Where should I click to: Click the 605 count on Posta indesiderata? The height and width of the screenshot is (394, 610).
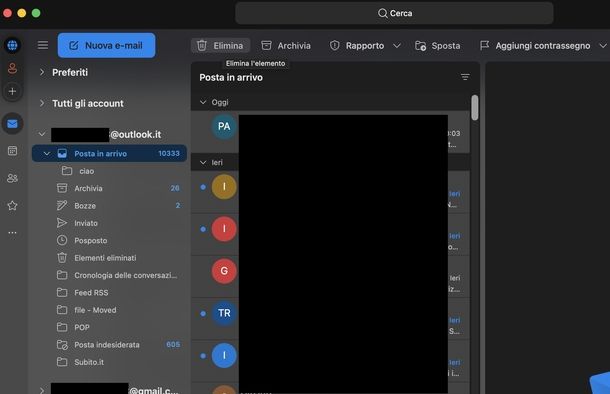173,345
